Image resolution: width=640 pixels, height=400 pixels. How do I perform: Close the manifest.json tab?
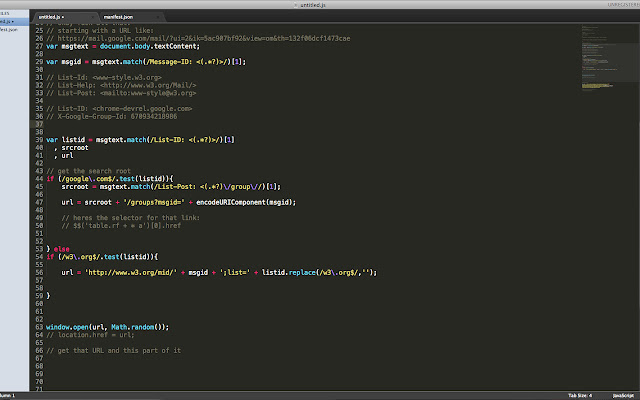click(x=158, y=17)
